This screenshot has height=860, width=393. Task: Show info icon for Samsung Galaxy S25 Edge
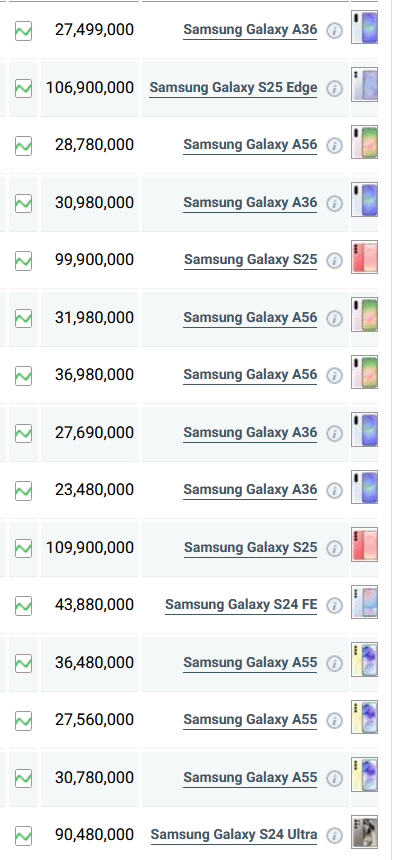(x=334, y=88)
